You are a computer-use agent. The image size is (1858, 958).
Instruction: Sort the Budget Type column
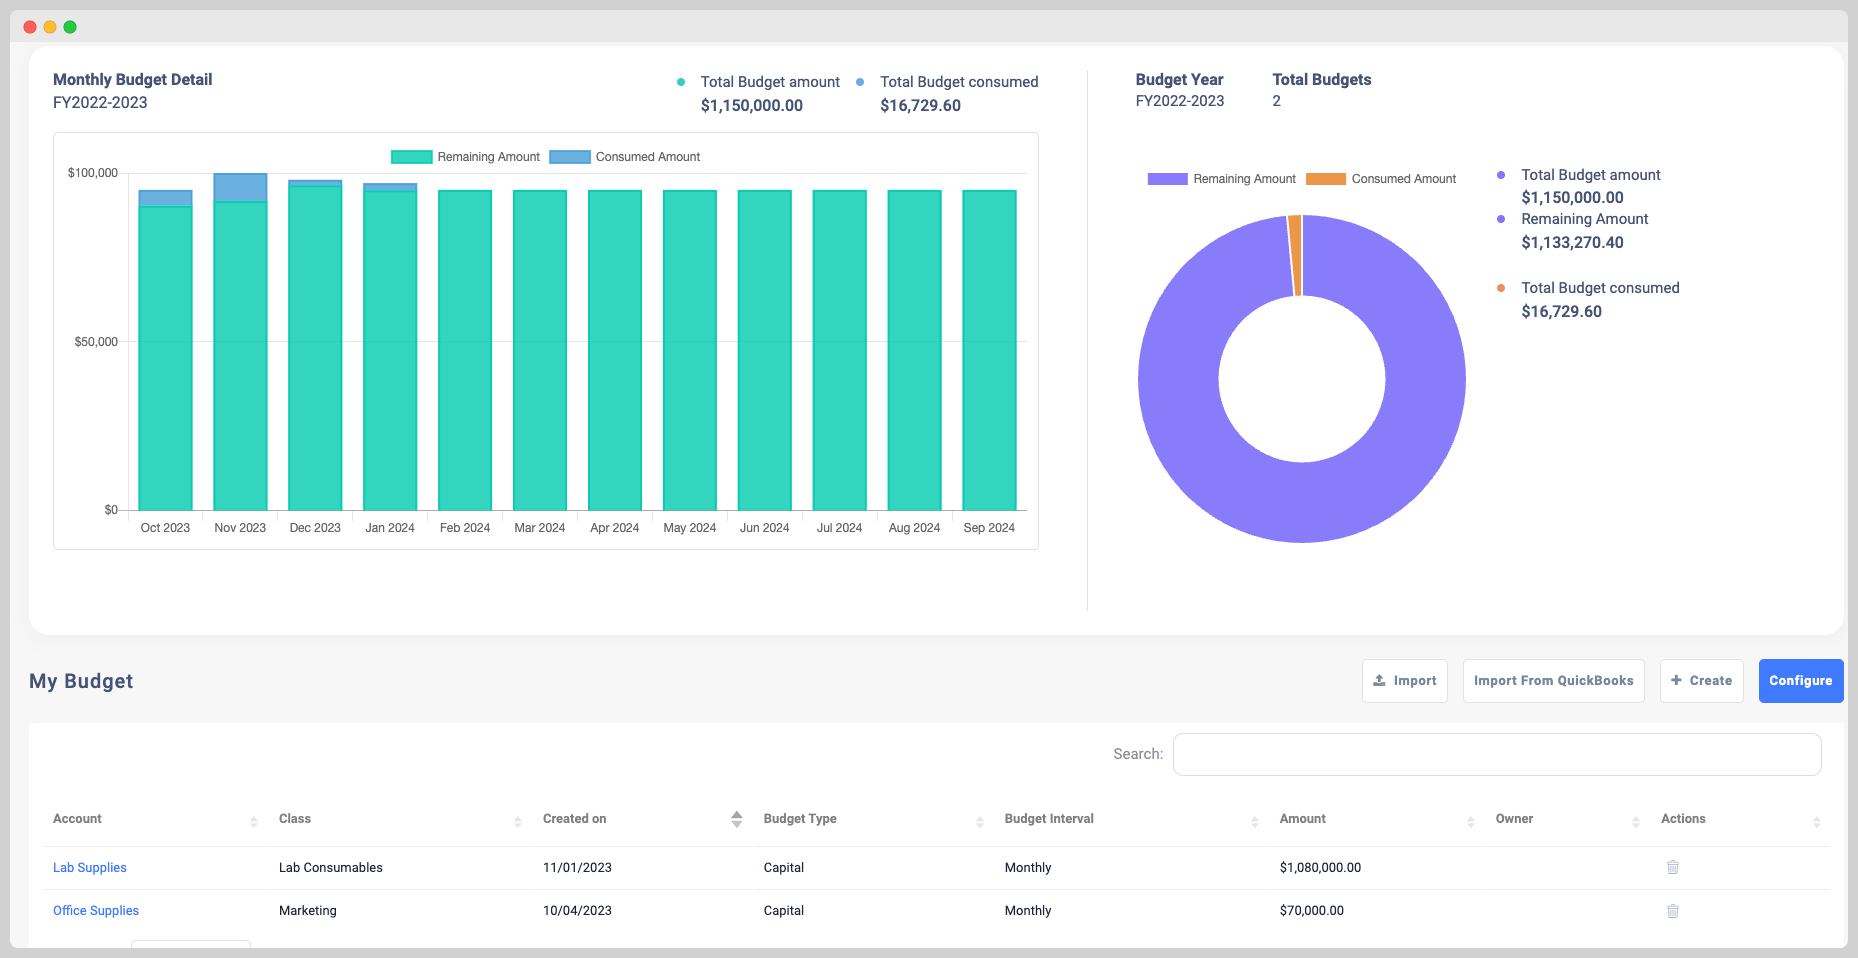(980, 820)
